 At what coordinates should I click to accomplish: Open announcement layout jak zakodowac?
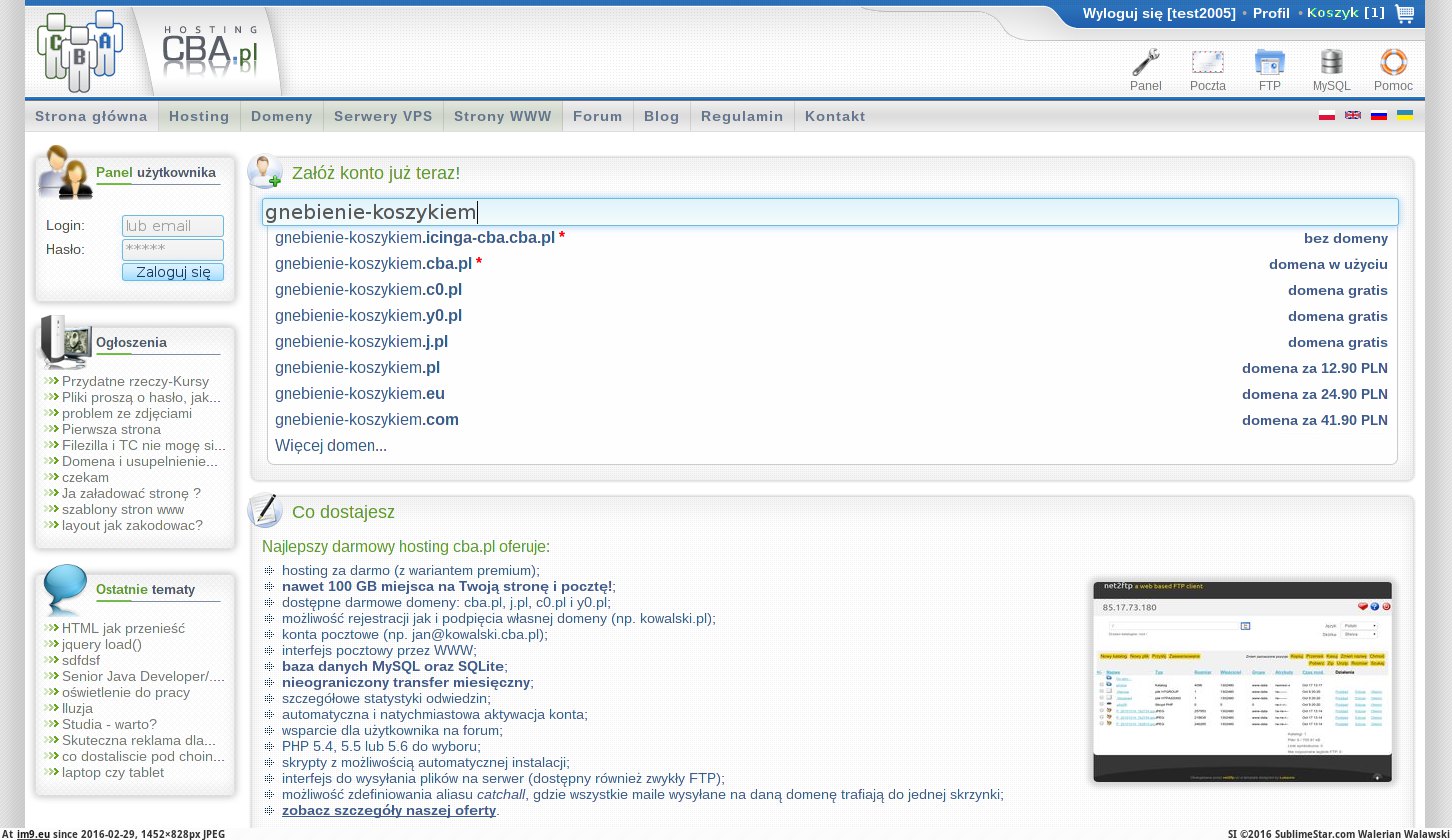pos(132,525)
